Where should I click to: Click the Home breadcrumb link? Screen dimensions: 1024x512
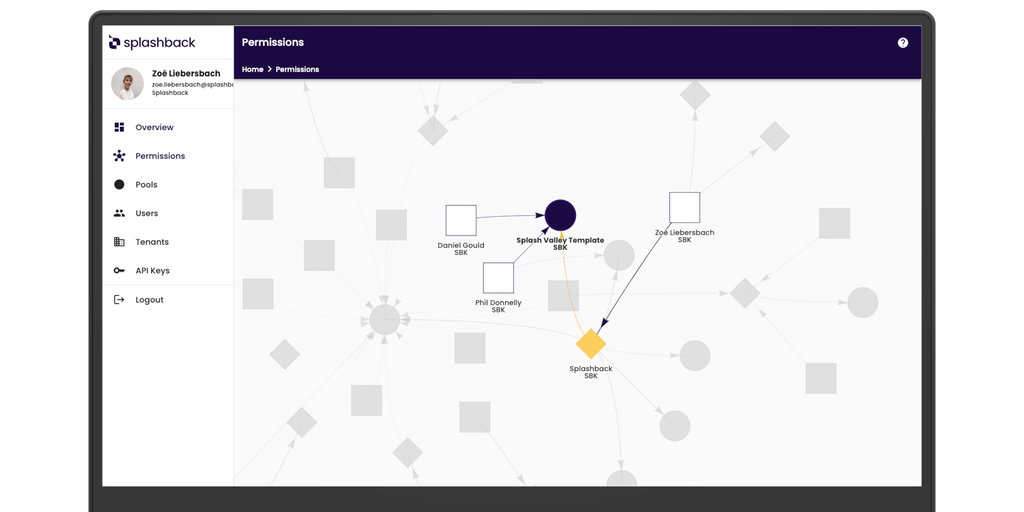[253, 69]
